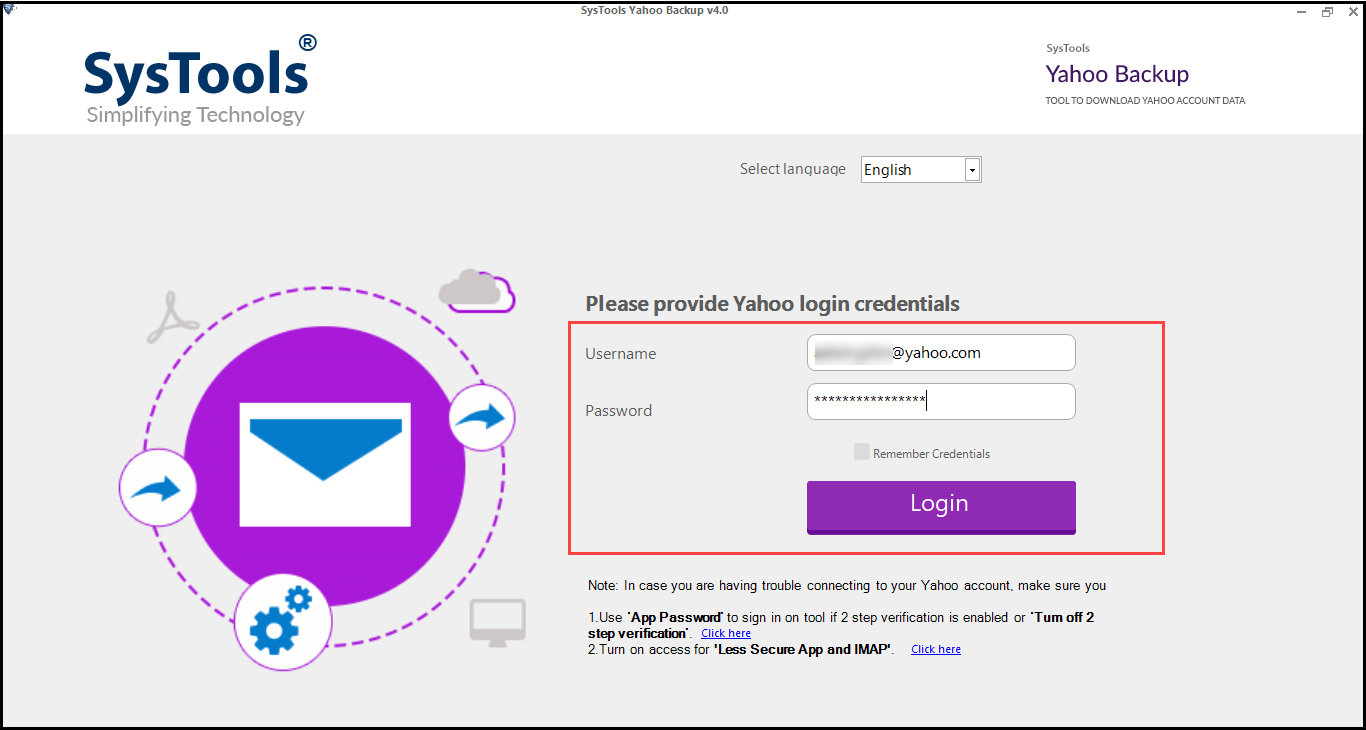Enable the Remember Credentials checkbox
This screenshot has height=730, width=1366.
[862, 452]
